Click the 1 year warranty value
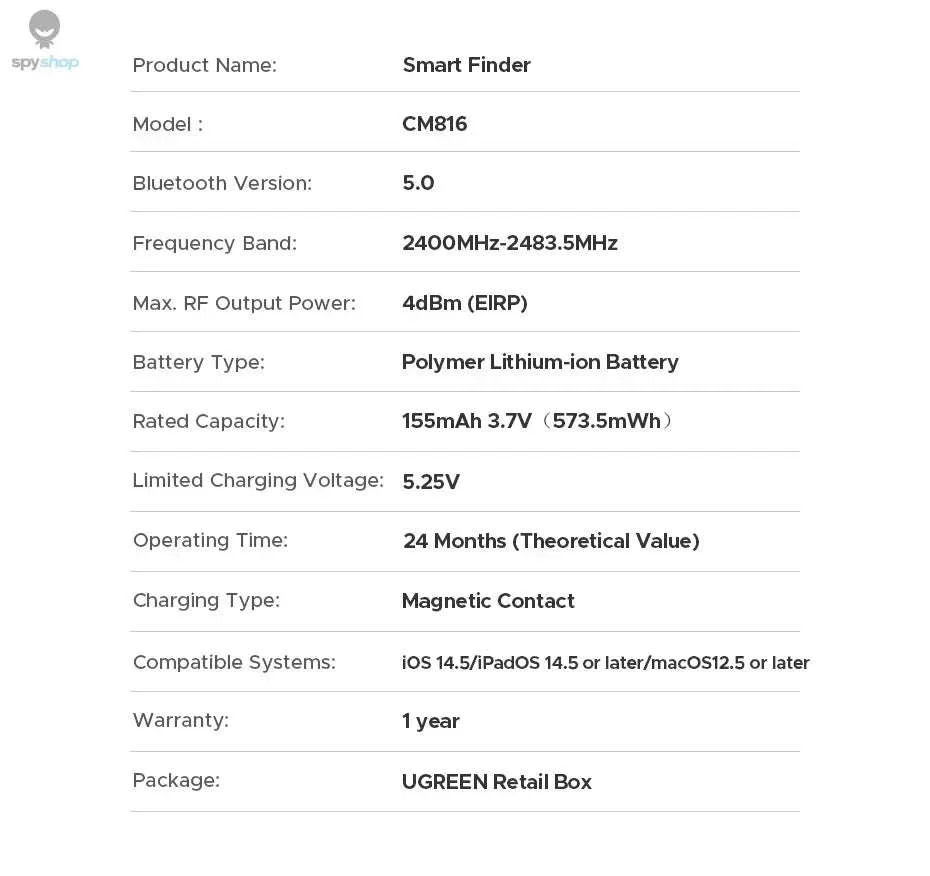 tap(431, 721)
